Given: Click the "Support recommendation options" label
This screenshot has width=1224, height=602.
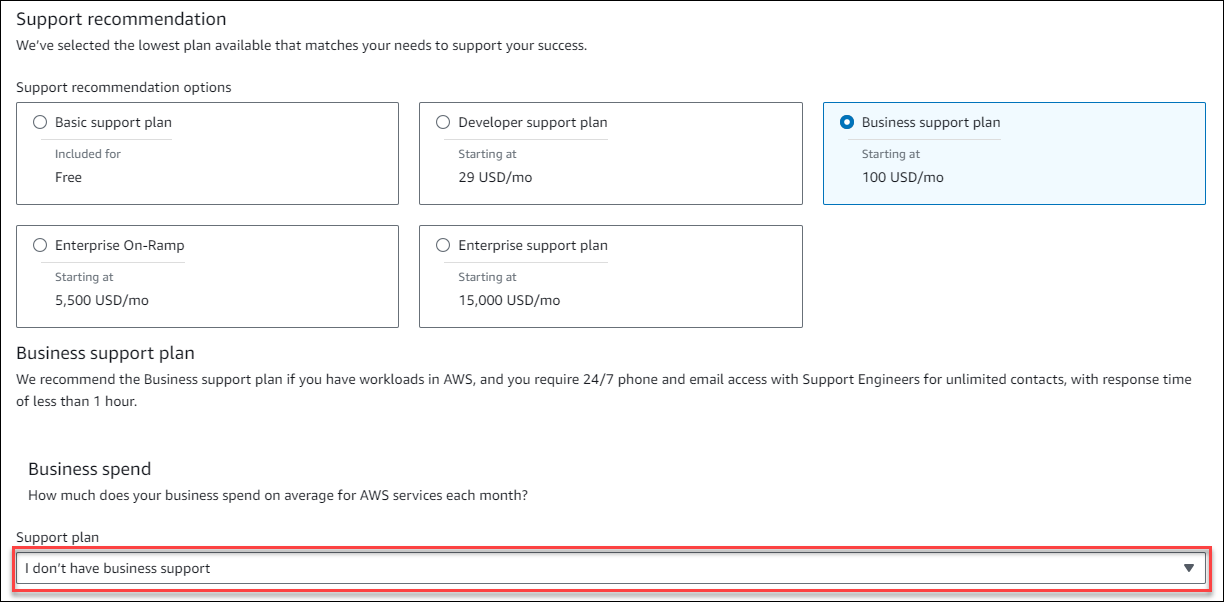Looking at the screenshot, I should [123, 87].
